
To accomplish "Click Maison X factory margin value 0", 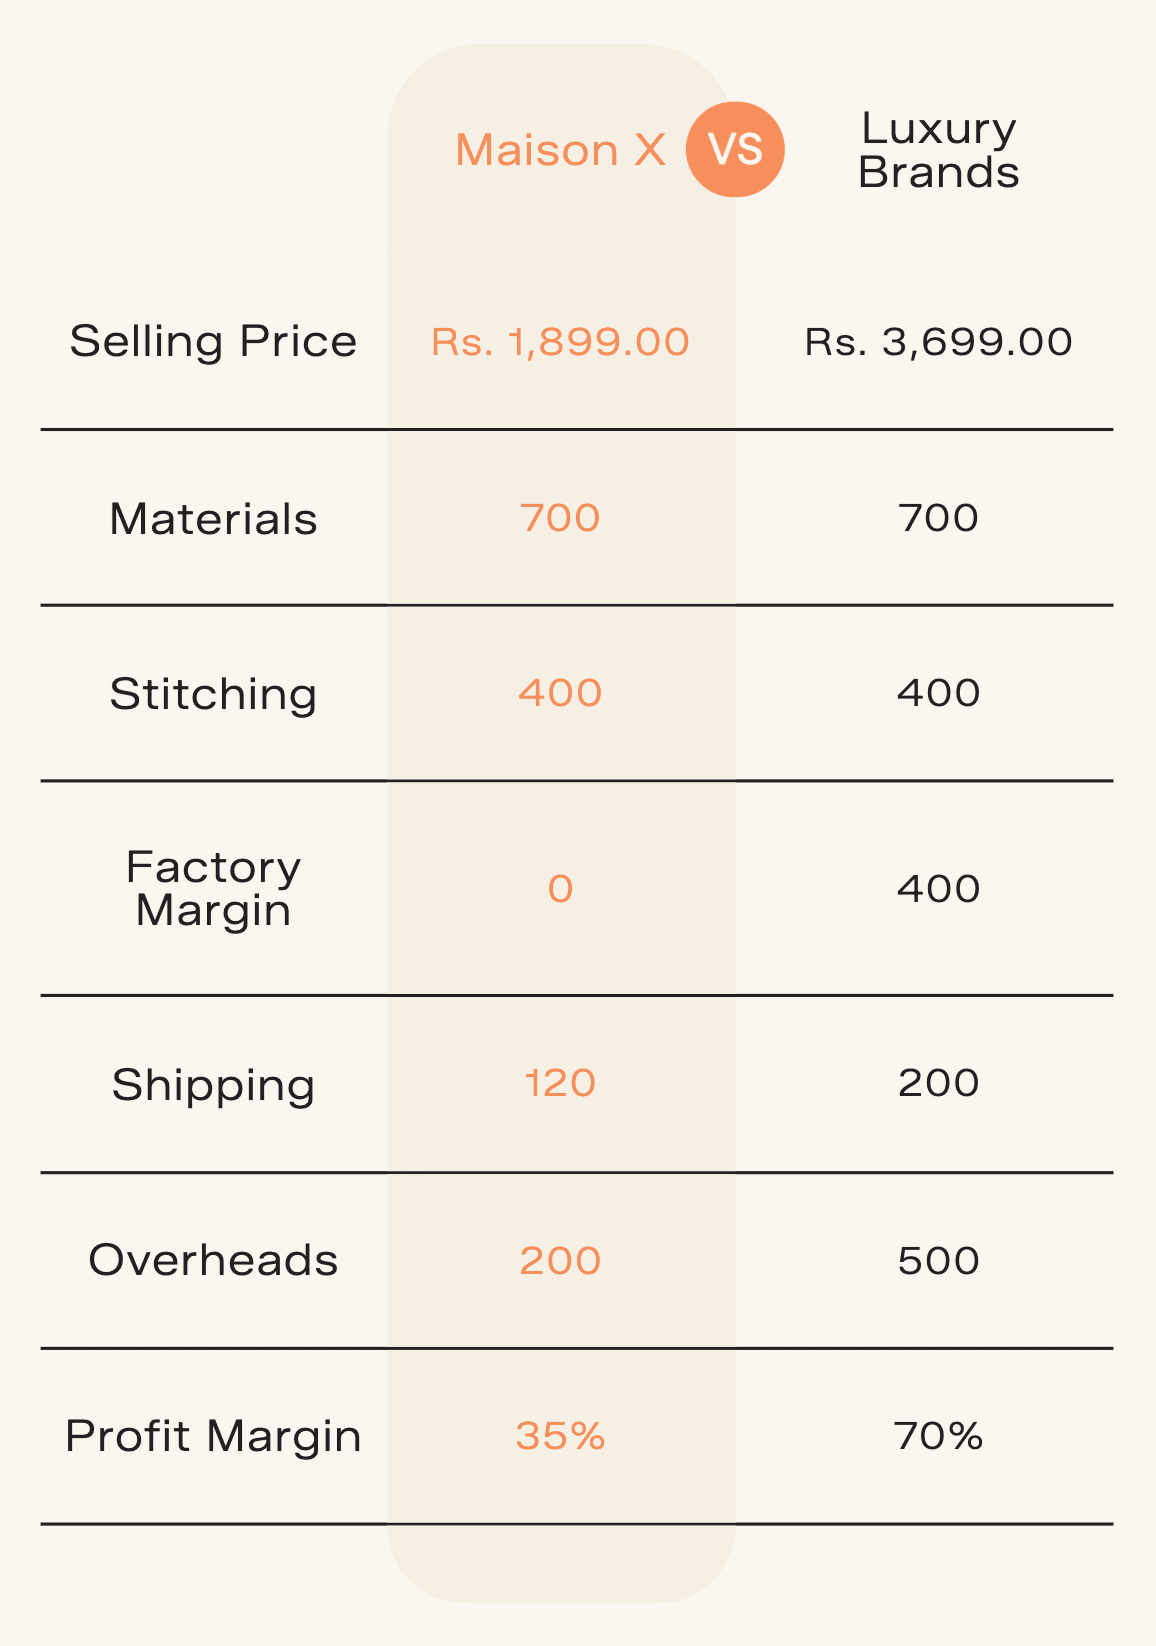I will point(560,889).
